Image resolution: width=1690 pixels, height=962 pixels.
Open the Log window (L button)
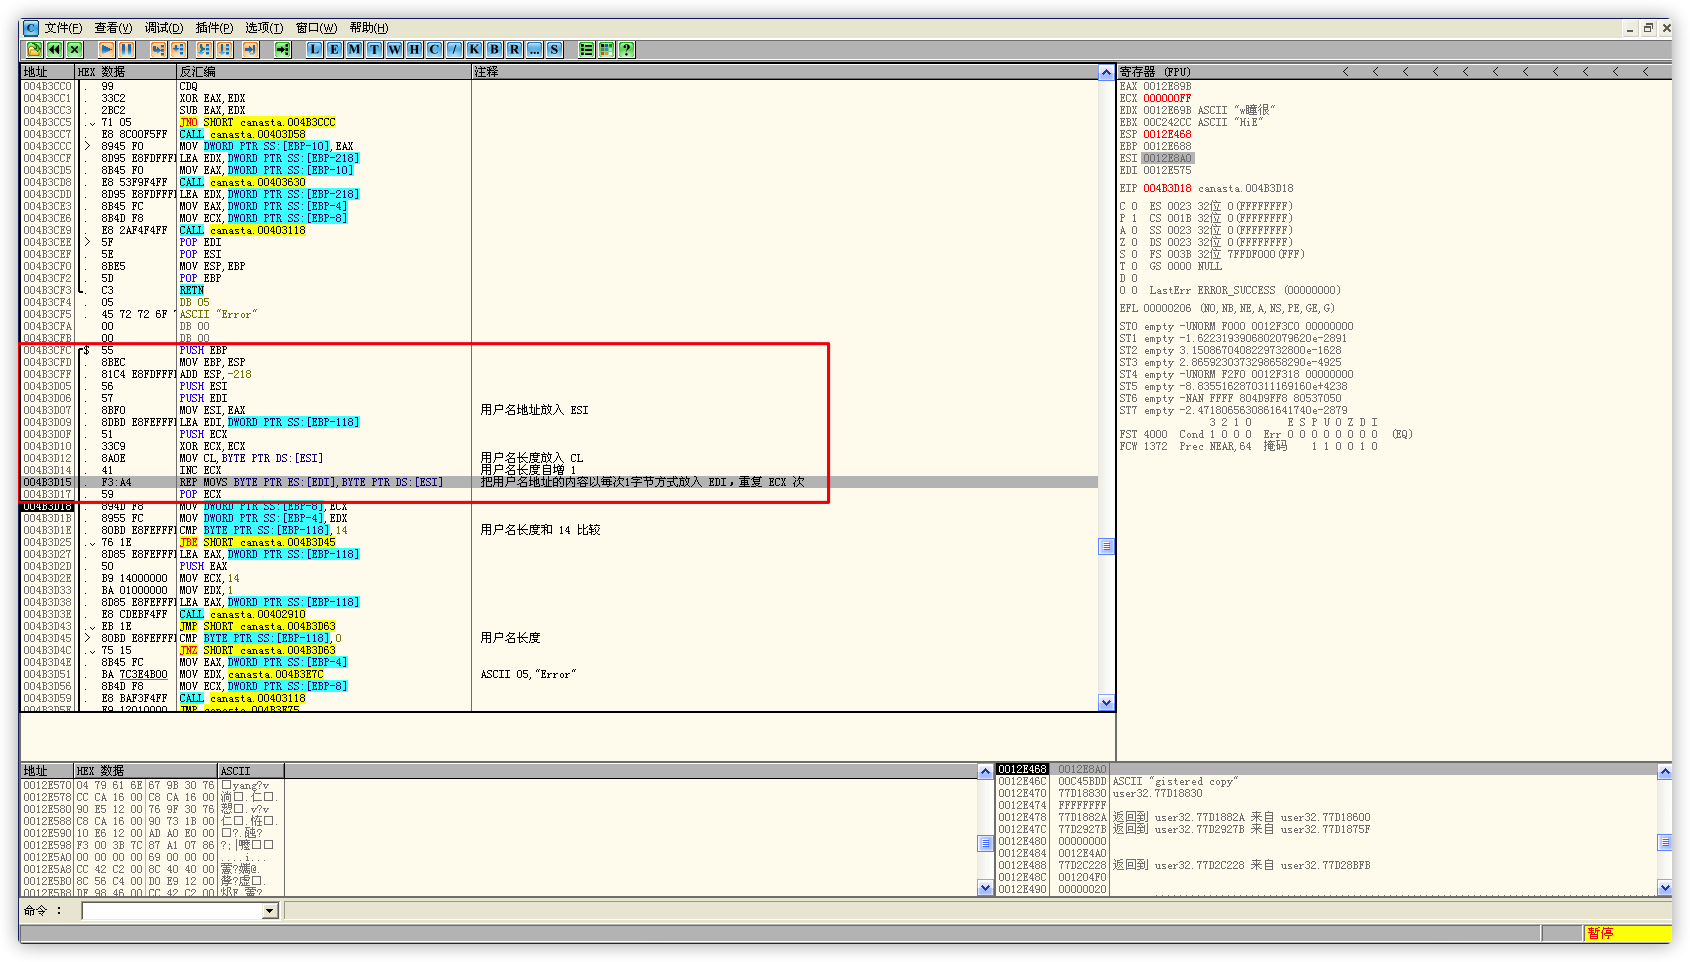[314, 49]
